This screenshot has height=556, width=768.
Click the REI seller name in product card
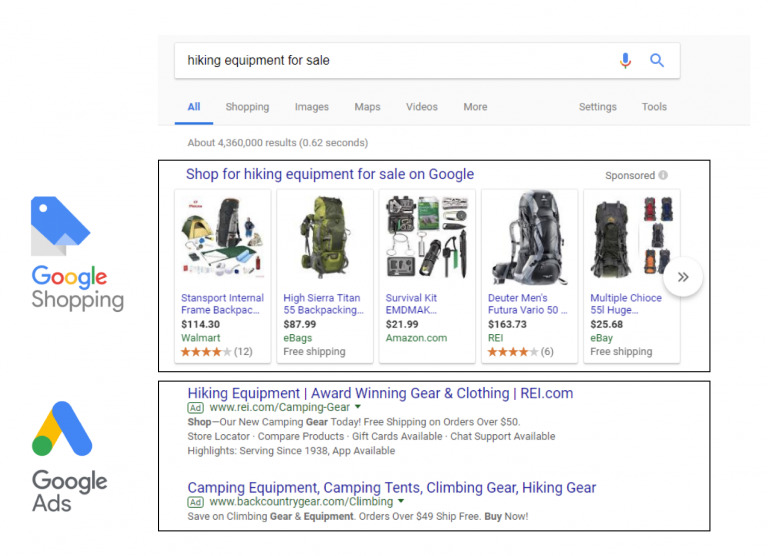[x=495, y=338]
